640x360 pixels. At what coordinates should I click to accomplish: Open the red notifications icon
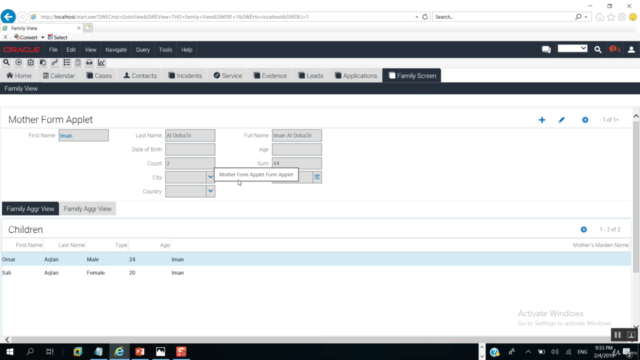pyautogui.click(x=615, y=49)
